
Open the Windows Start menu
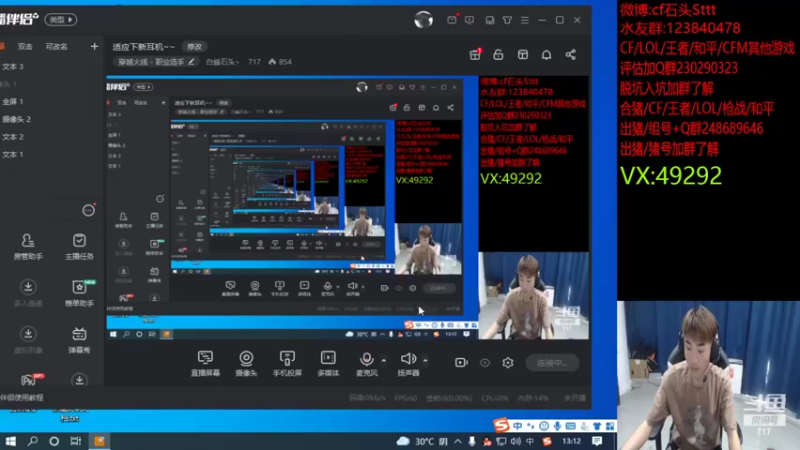(x=10, y=441)
